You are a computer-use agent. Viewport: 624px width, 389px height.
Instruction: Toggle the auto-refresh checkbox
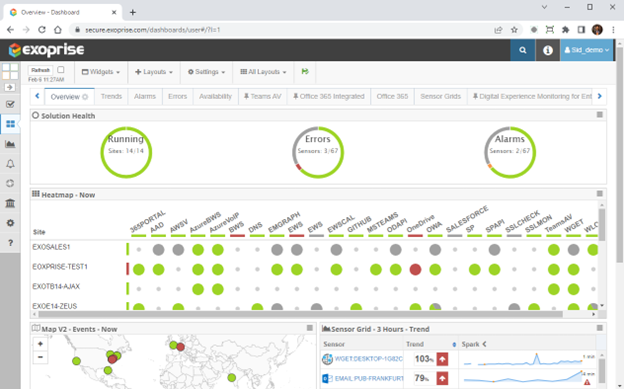pyautogui.click(x=60, y=70)
